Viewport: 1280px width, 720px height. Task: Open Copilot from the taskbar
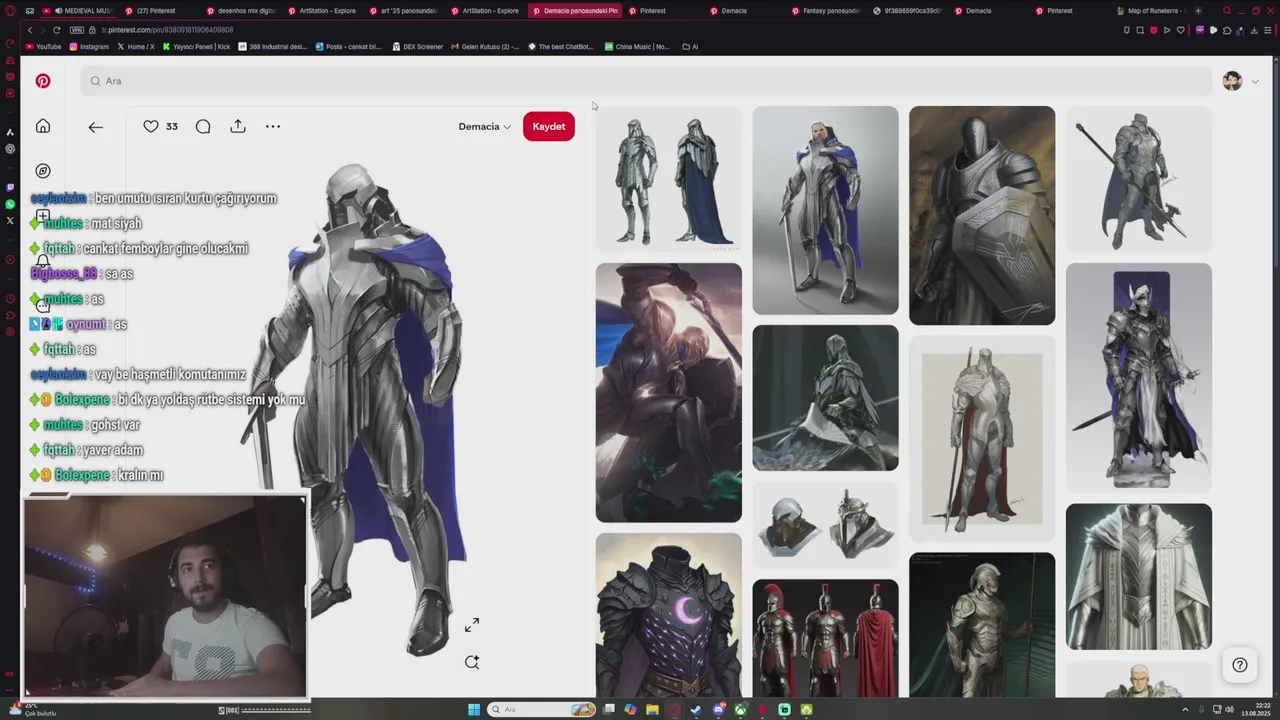pyautogui.click(x=630, y=710)
